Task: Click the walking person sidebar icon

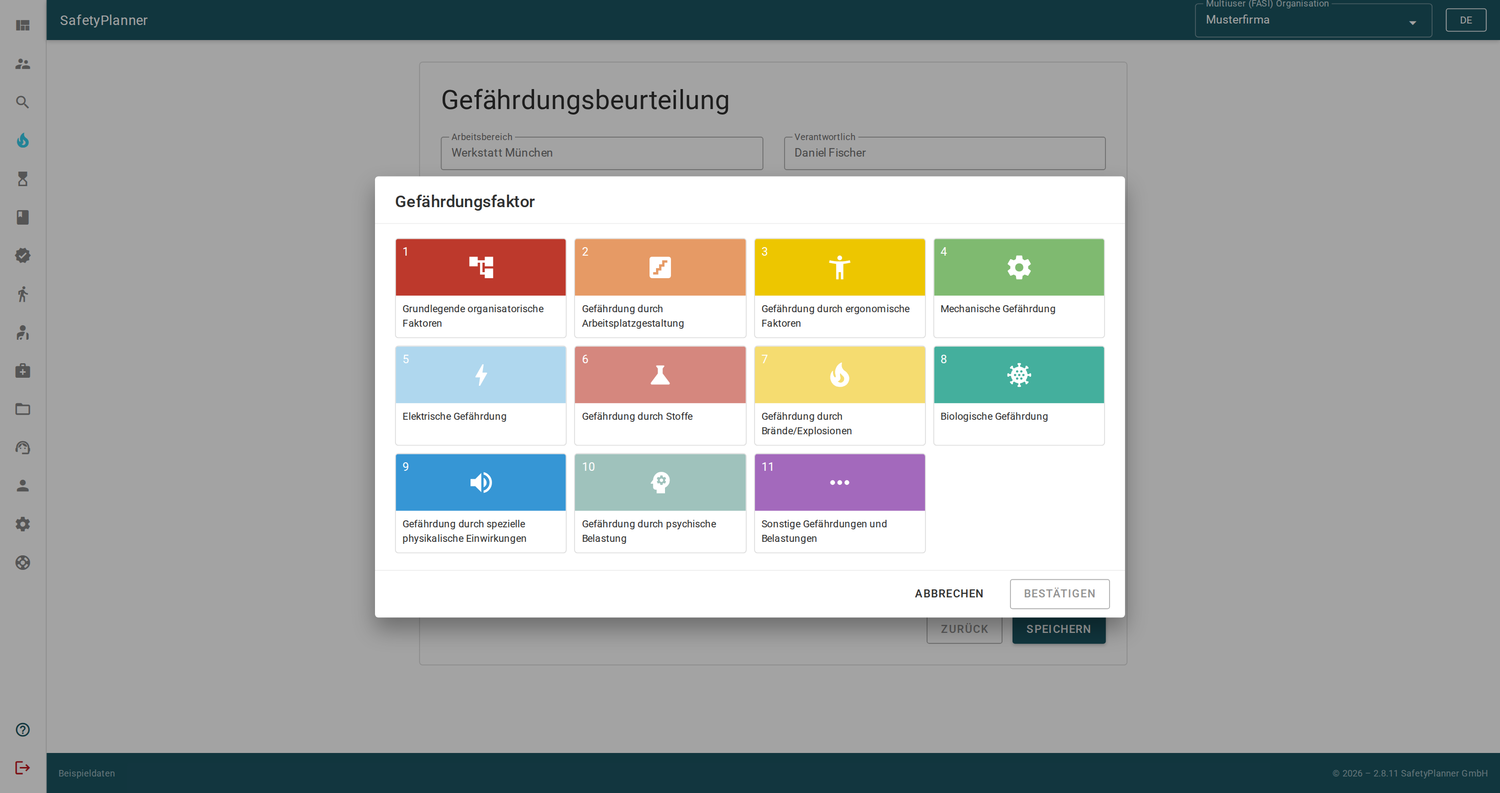Action: click(22, 294)
